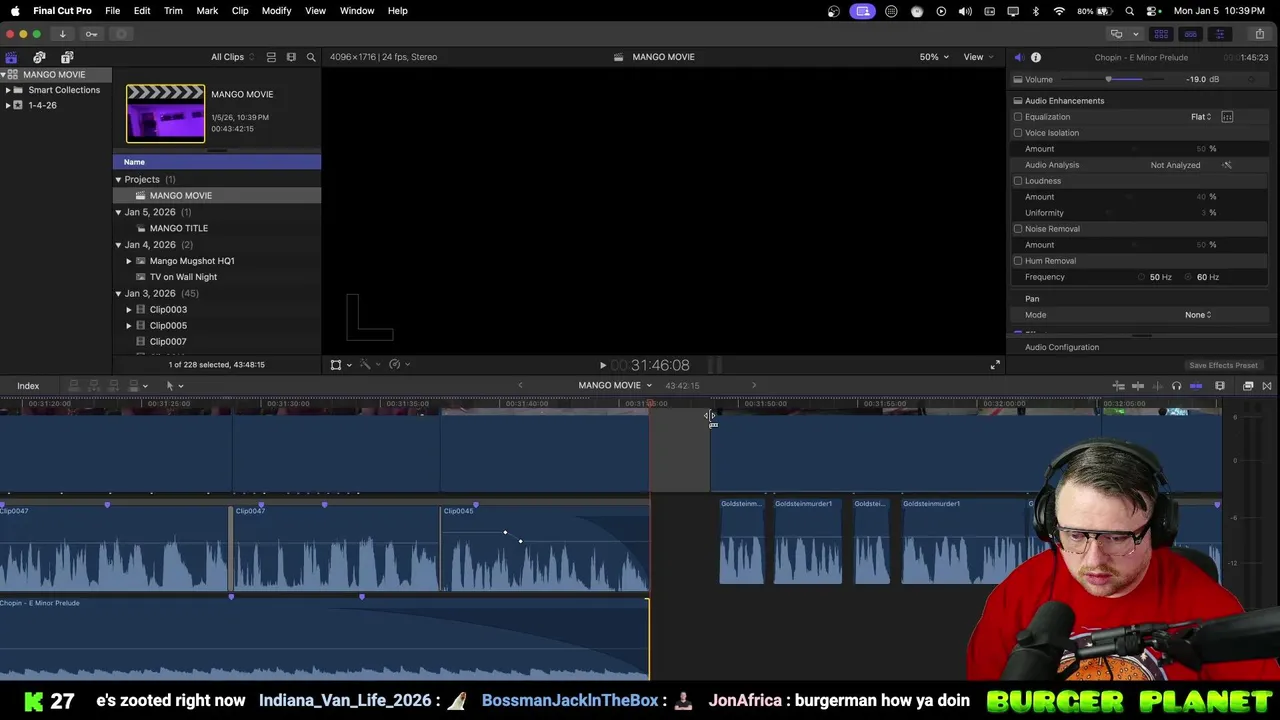
Task: Open the Photos and Audio sidebar
Action: click(x=39, y=57)
